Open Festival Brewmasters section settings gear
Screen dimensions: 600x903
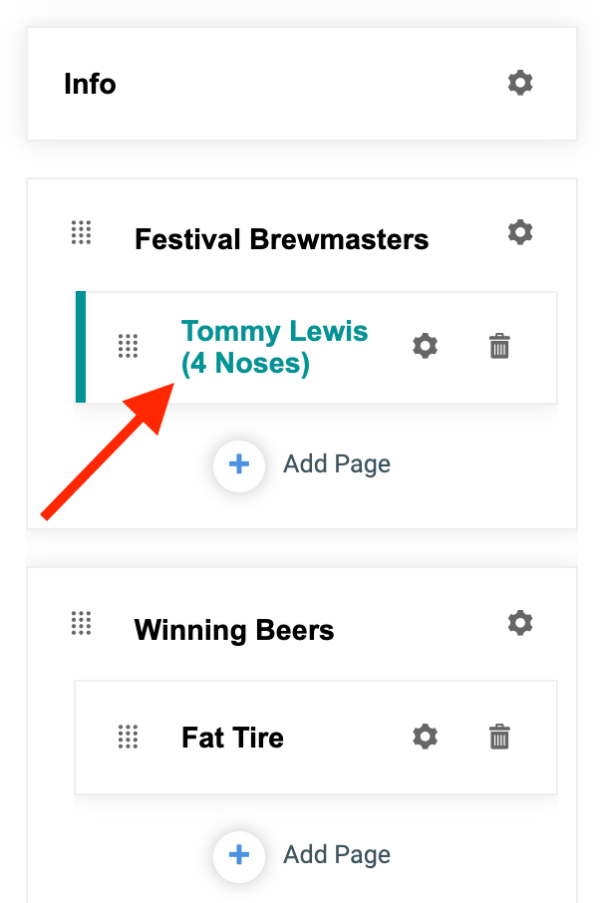(x=520, y=232)
